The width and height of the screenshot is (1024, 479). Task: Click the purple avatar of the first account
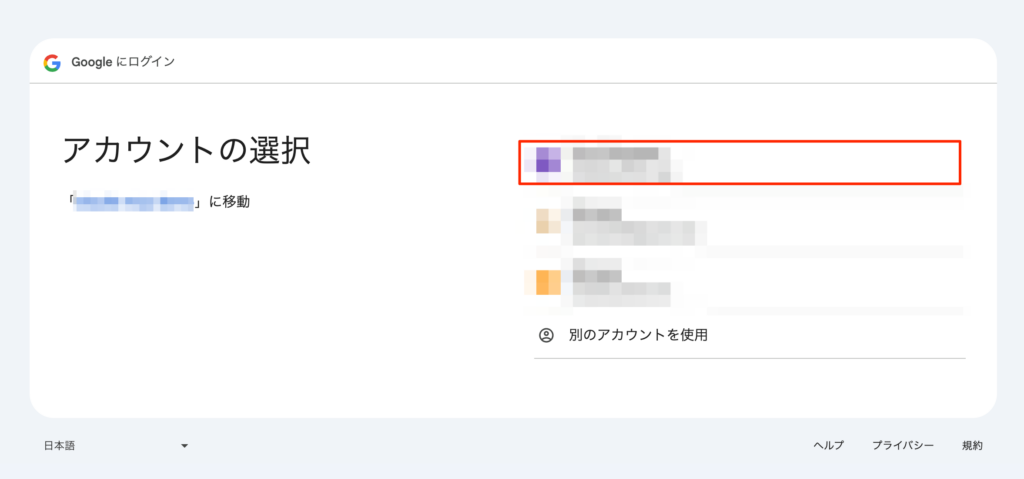pos(548,160)
